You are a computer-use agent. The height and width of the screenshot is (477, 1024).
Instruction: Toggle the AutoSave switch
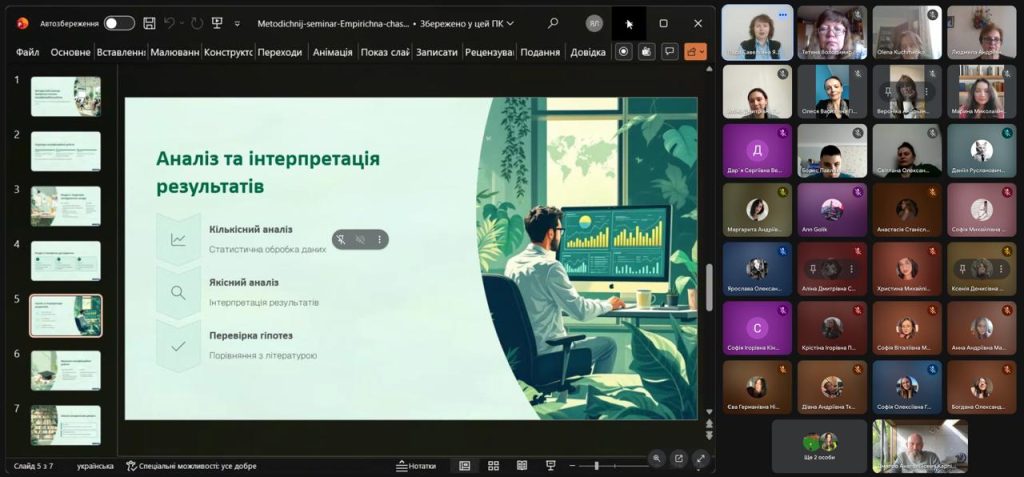pyautogui.click(x=119, y=23)
